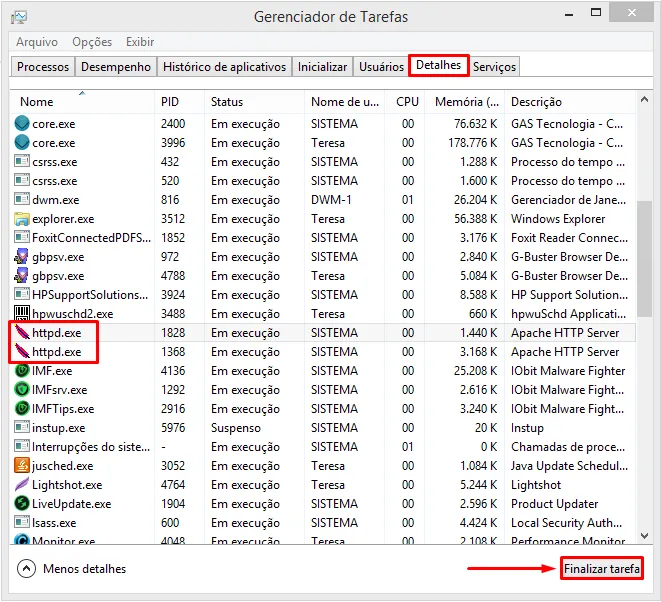Click the core.exe icon with PID 2400

click(21, 124)
